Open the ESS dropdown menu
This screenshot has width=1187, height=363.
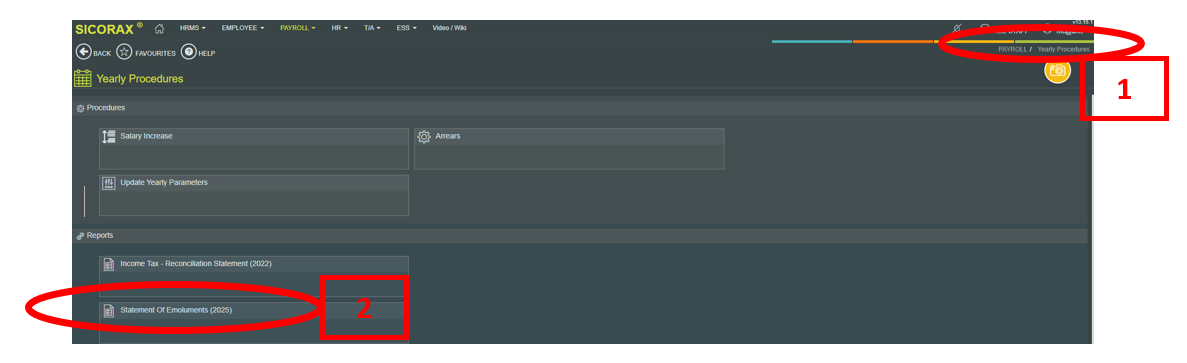click(x=406, y=28)
